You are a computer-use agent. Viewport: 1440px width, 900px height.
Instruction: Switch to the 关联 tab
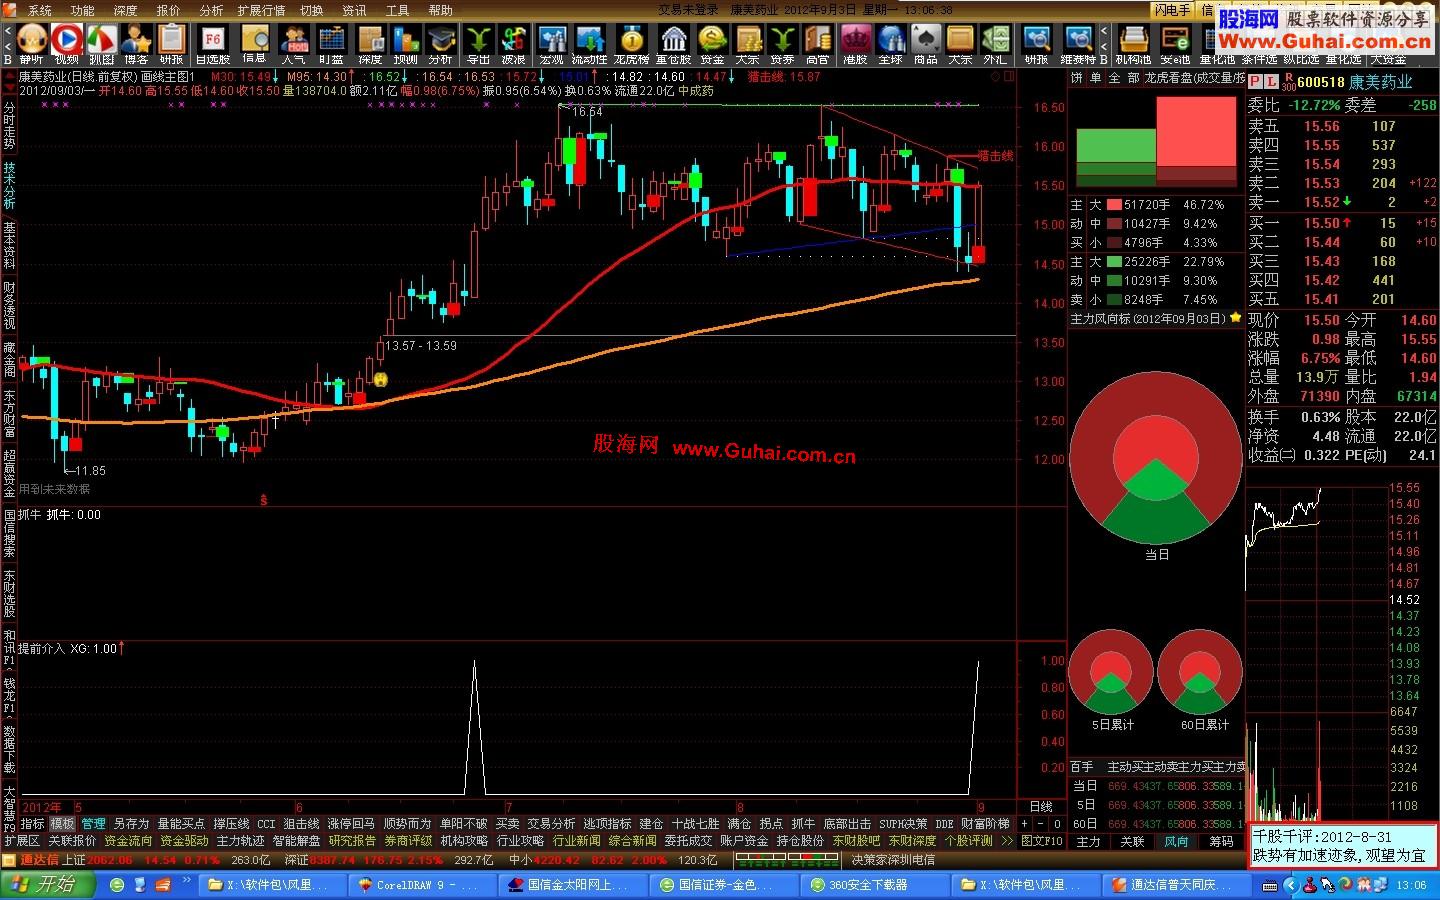1132,842
